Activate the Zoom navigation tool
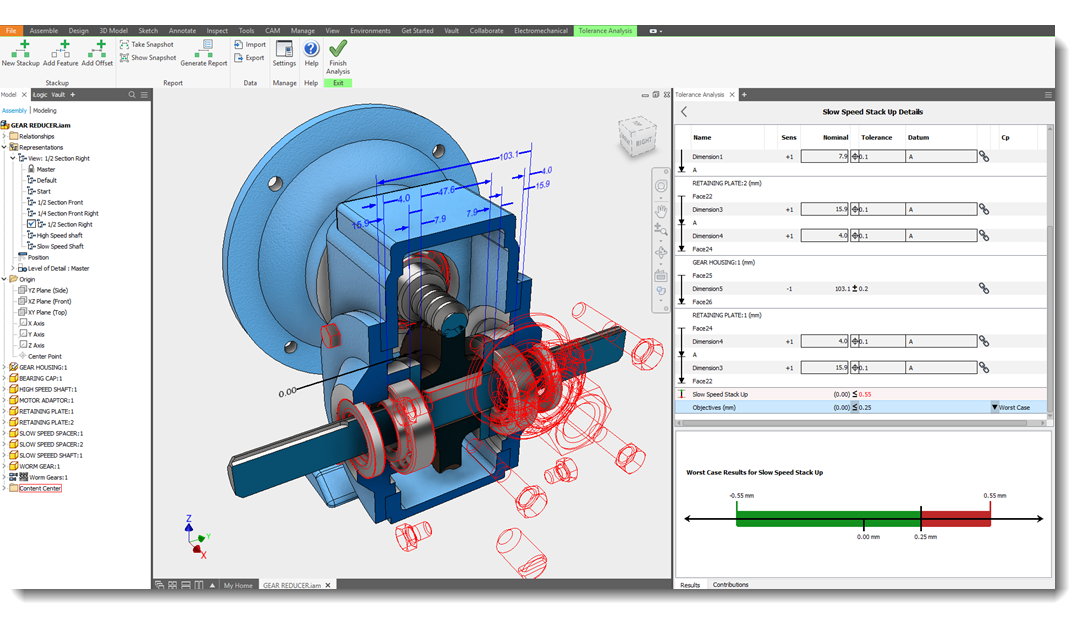This screenshot has height=618, width=1080. pos(661,229)
